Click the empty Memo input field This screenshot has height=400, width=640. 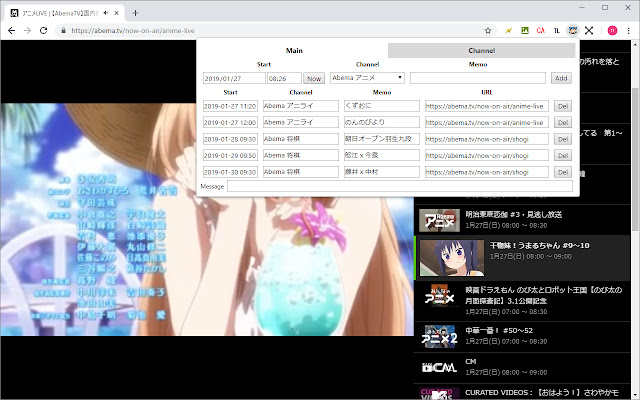(478, 78)
